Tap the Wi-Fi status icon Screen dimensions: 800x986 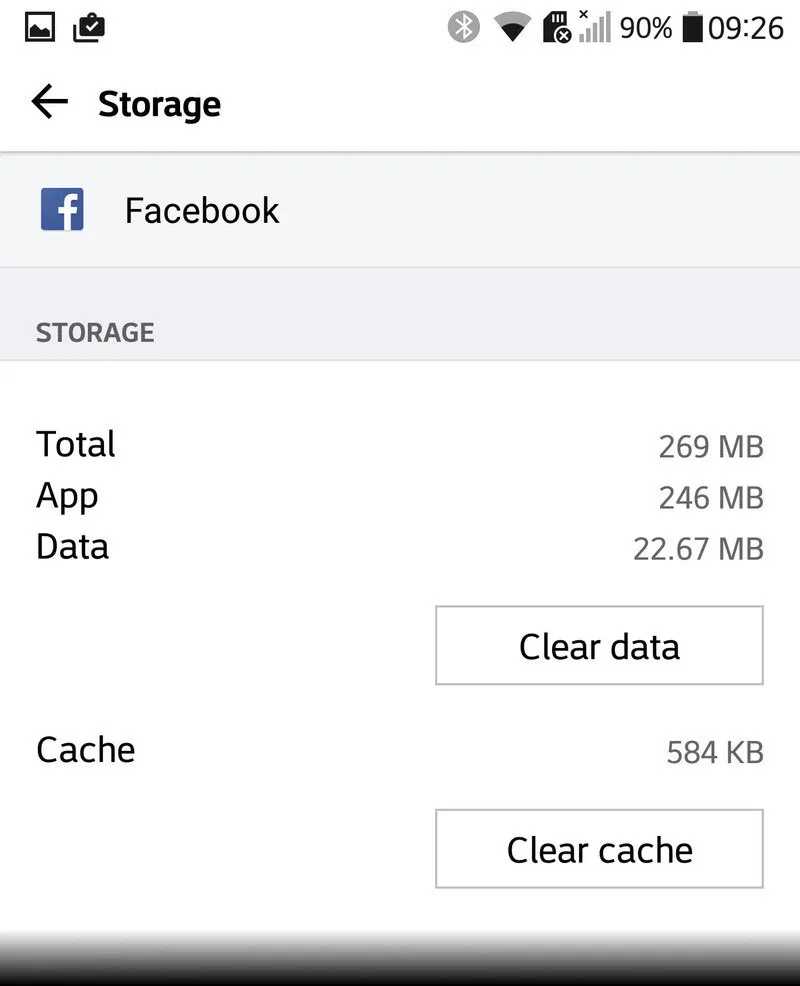coord(512,28)
